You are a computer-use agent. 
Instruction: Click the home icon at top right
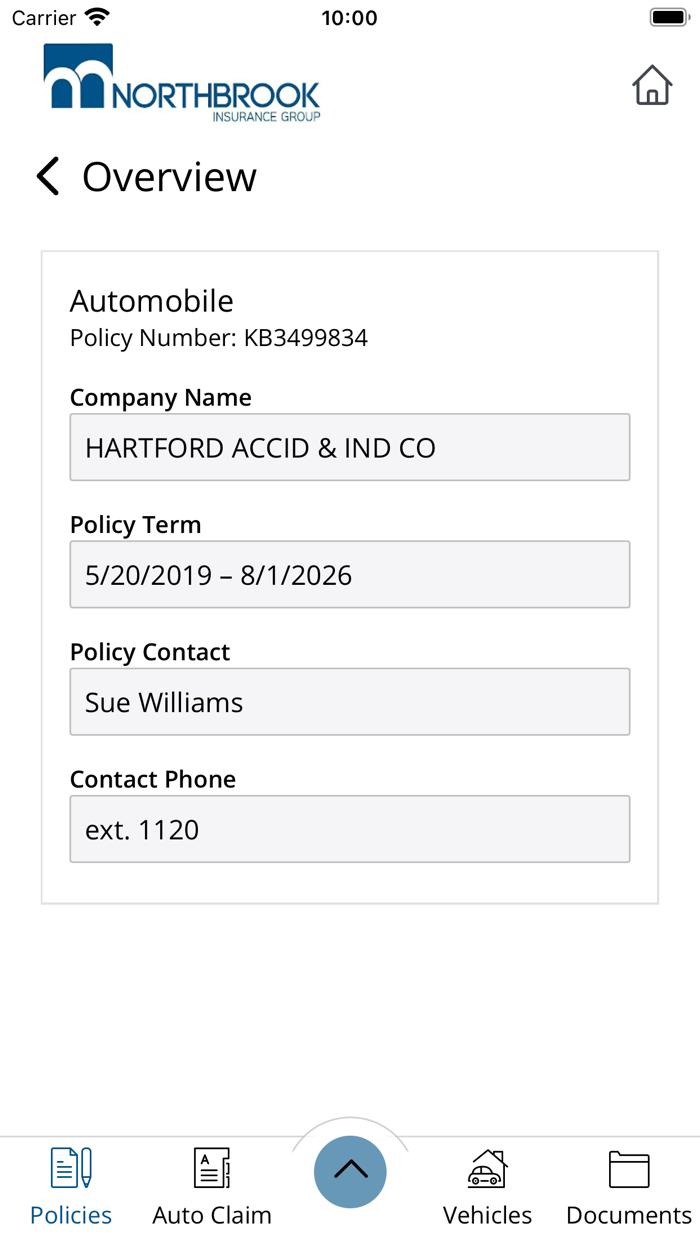652,87
